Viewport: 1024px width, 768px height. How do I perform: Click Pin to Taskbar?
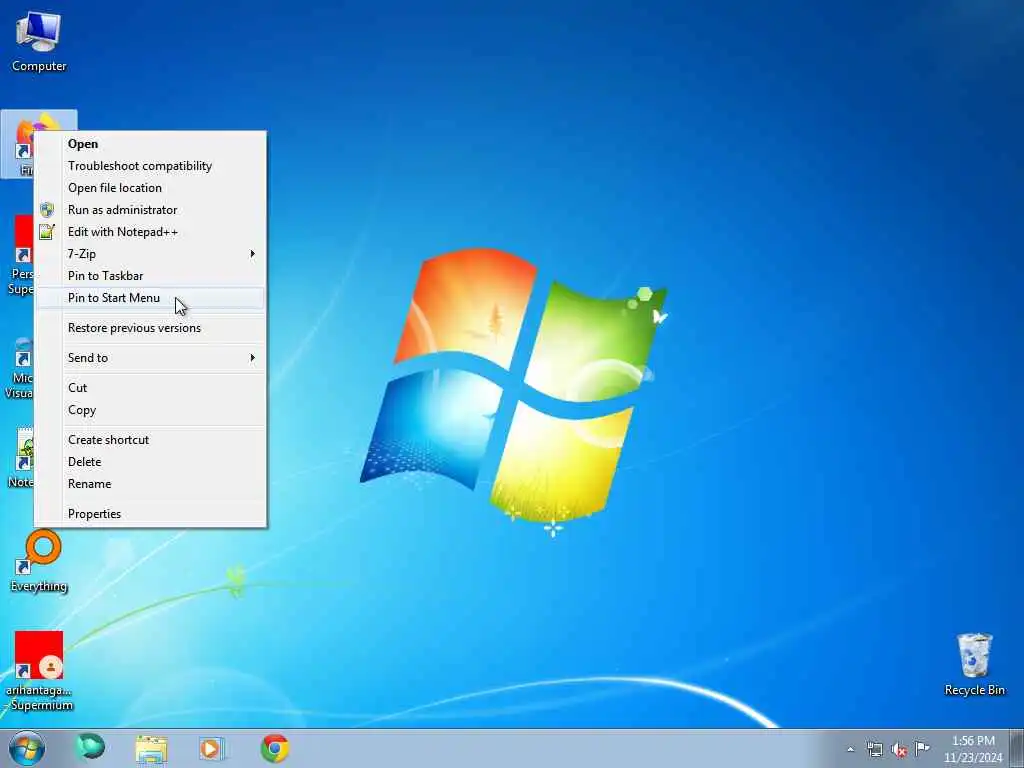pos(150,276)
